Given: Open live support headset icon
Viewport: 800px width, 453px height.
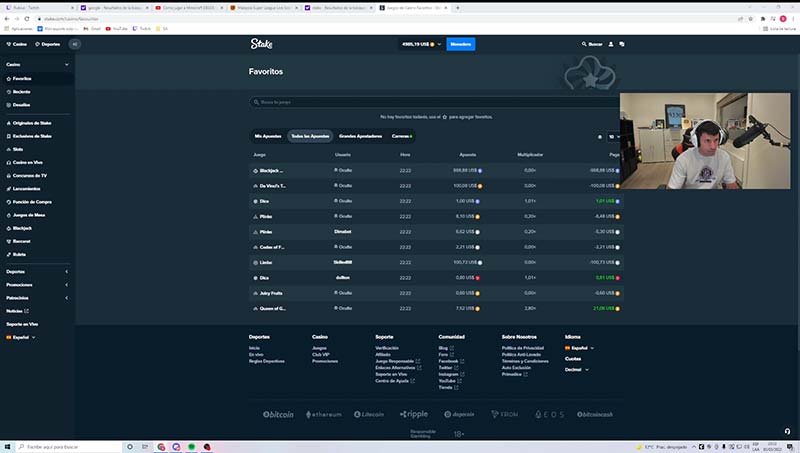Looking at the screenshot, I should pos(787,432).
